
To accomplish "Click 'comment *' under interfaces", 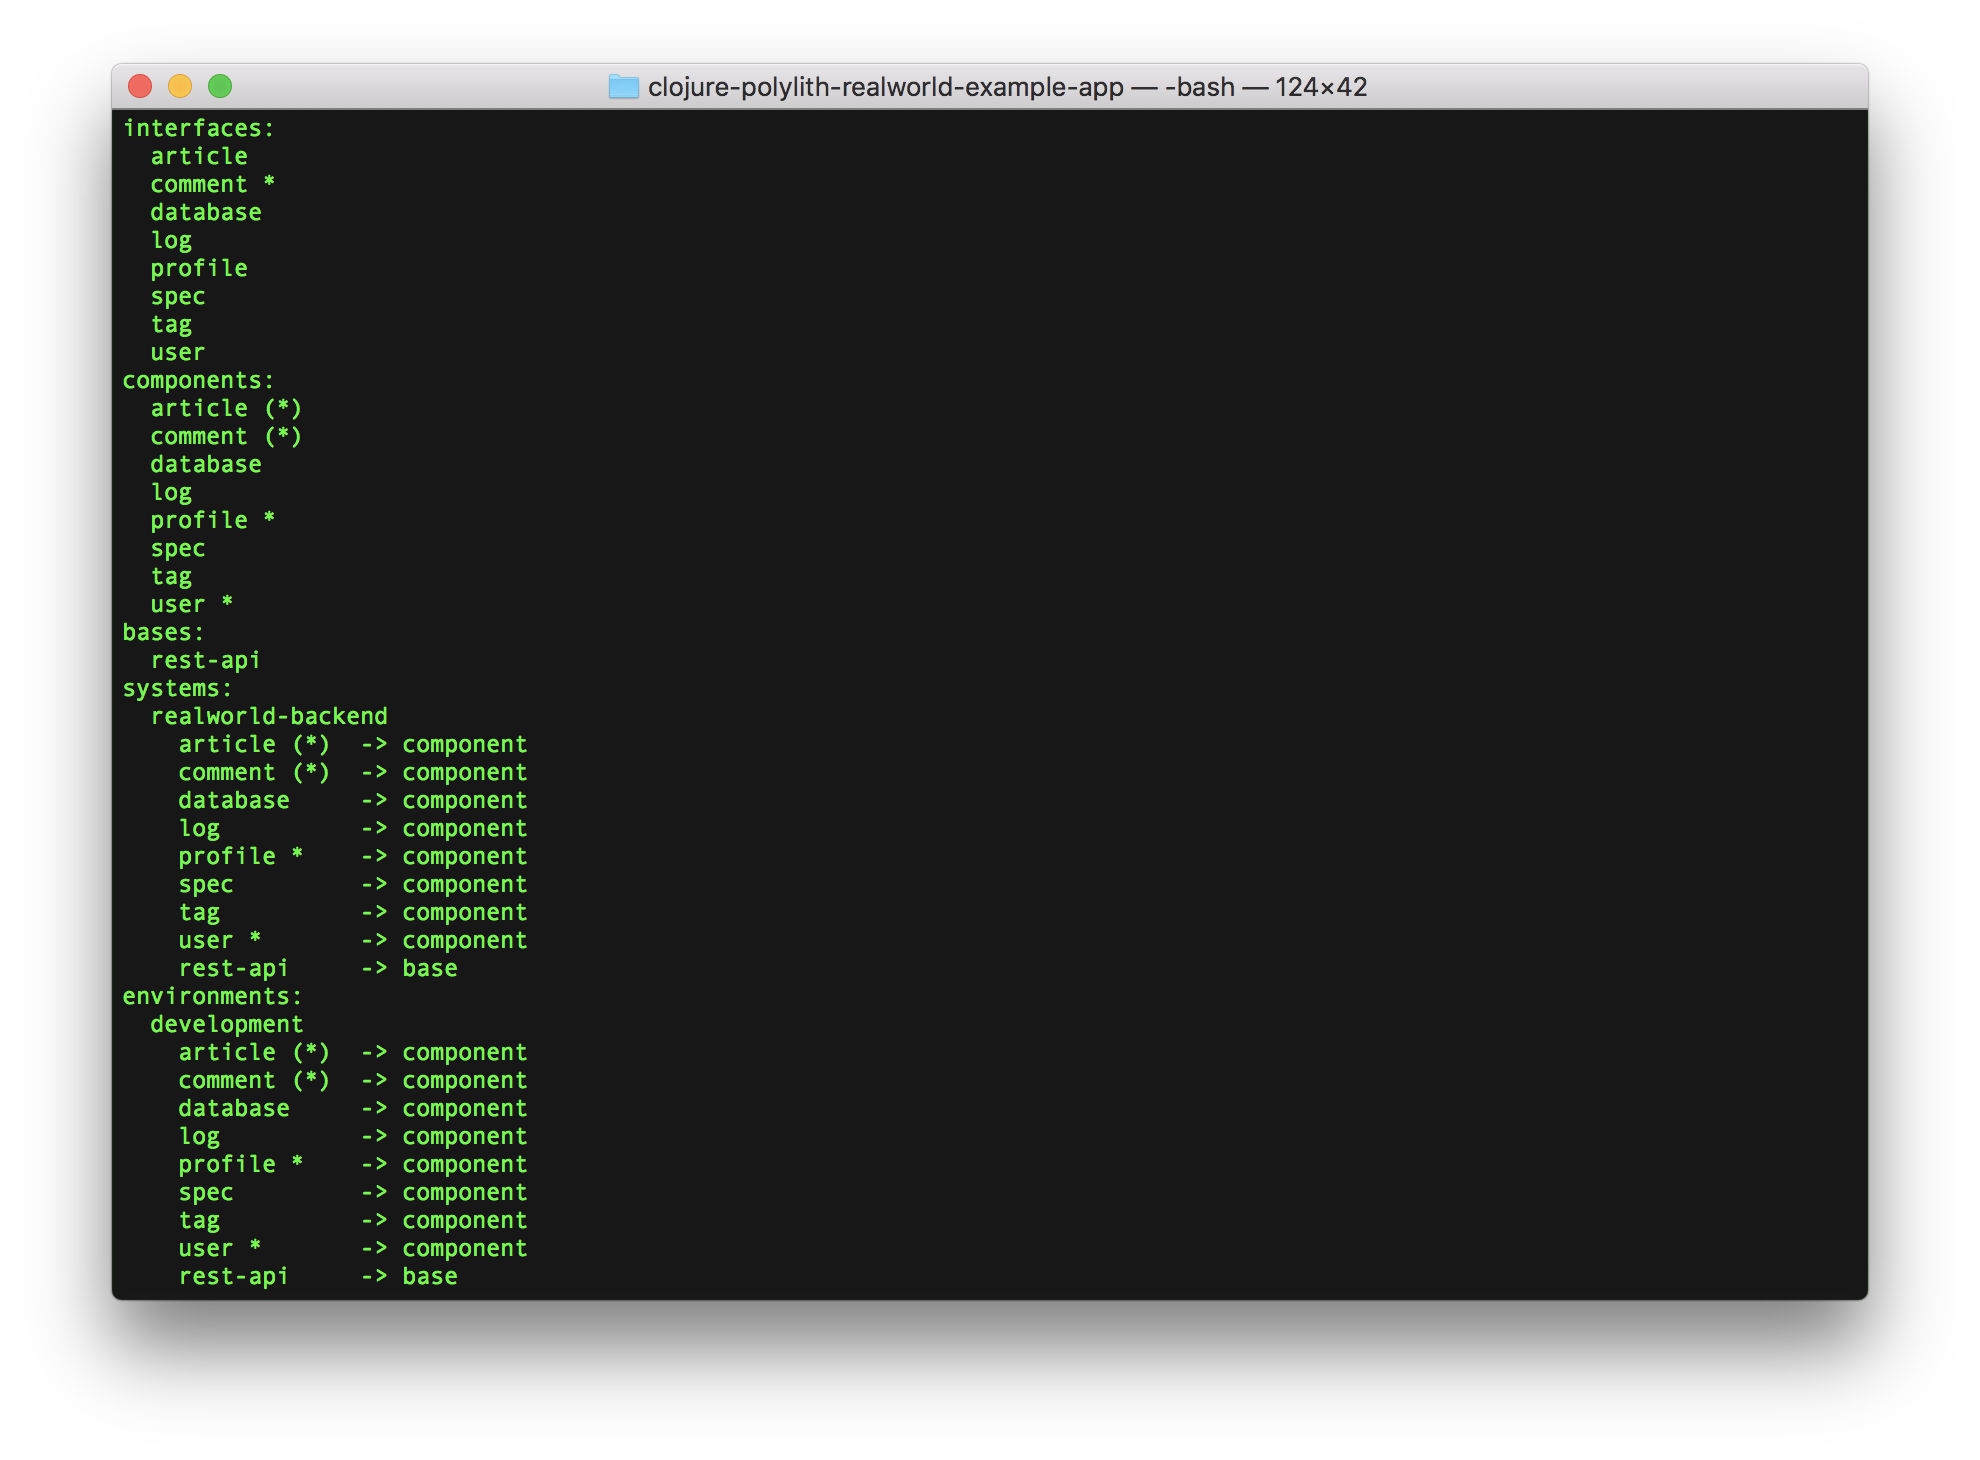I will coord(212,184).
